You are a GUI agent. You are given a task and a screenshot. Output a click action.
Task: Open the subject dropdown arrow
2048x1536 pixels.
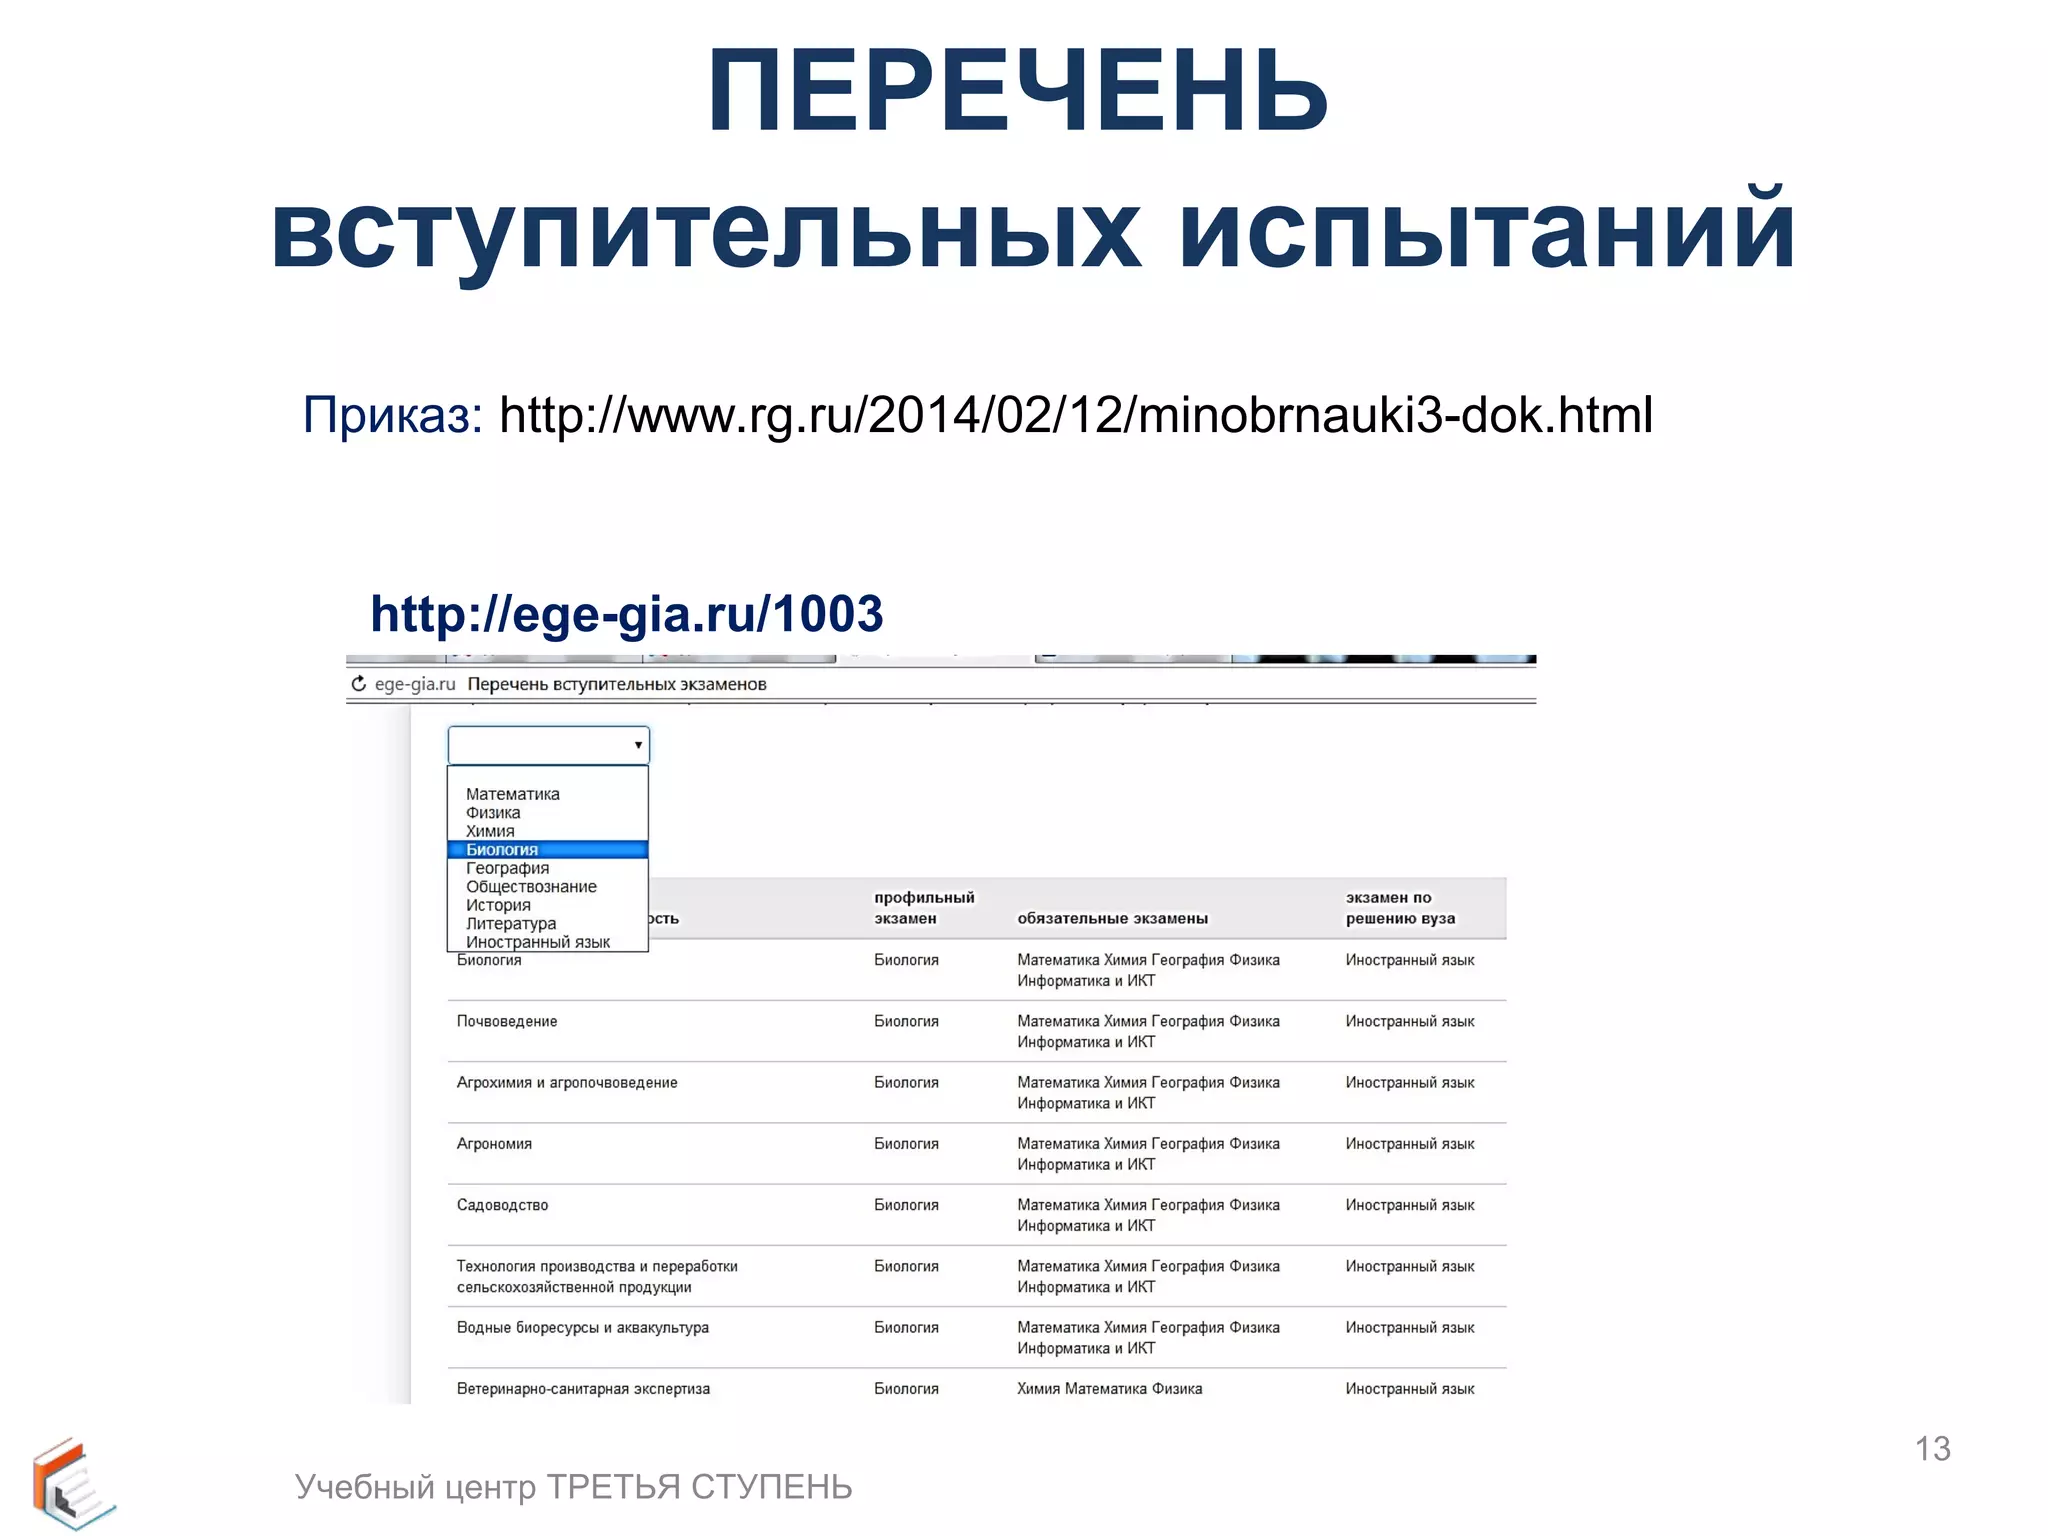[638, 745]
